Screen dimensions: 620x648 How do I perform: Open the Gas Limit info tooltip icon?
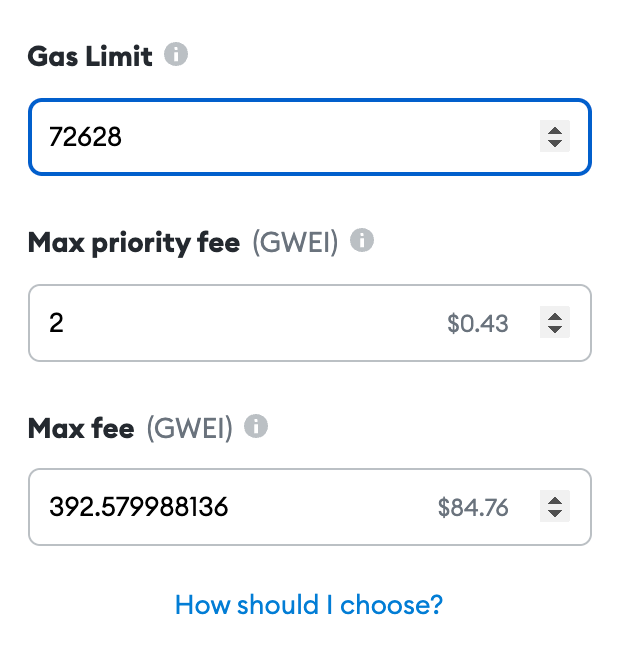tap(176, 54)
